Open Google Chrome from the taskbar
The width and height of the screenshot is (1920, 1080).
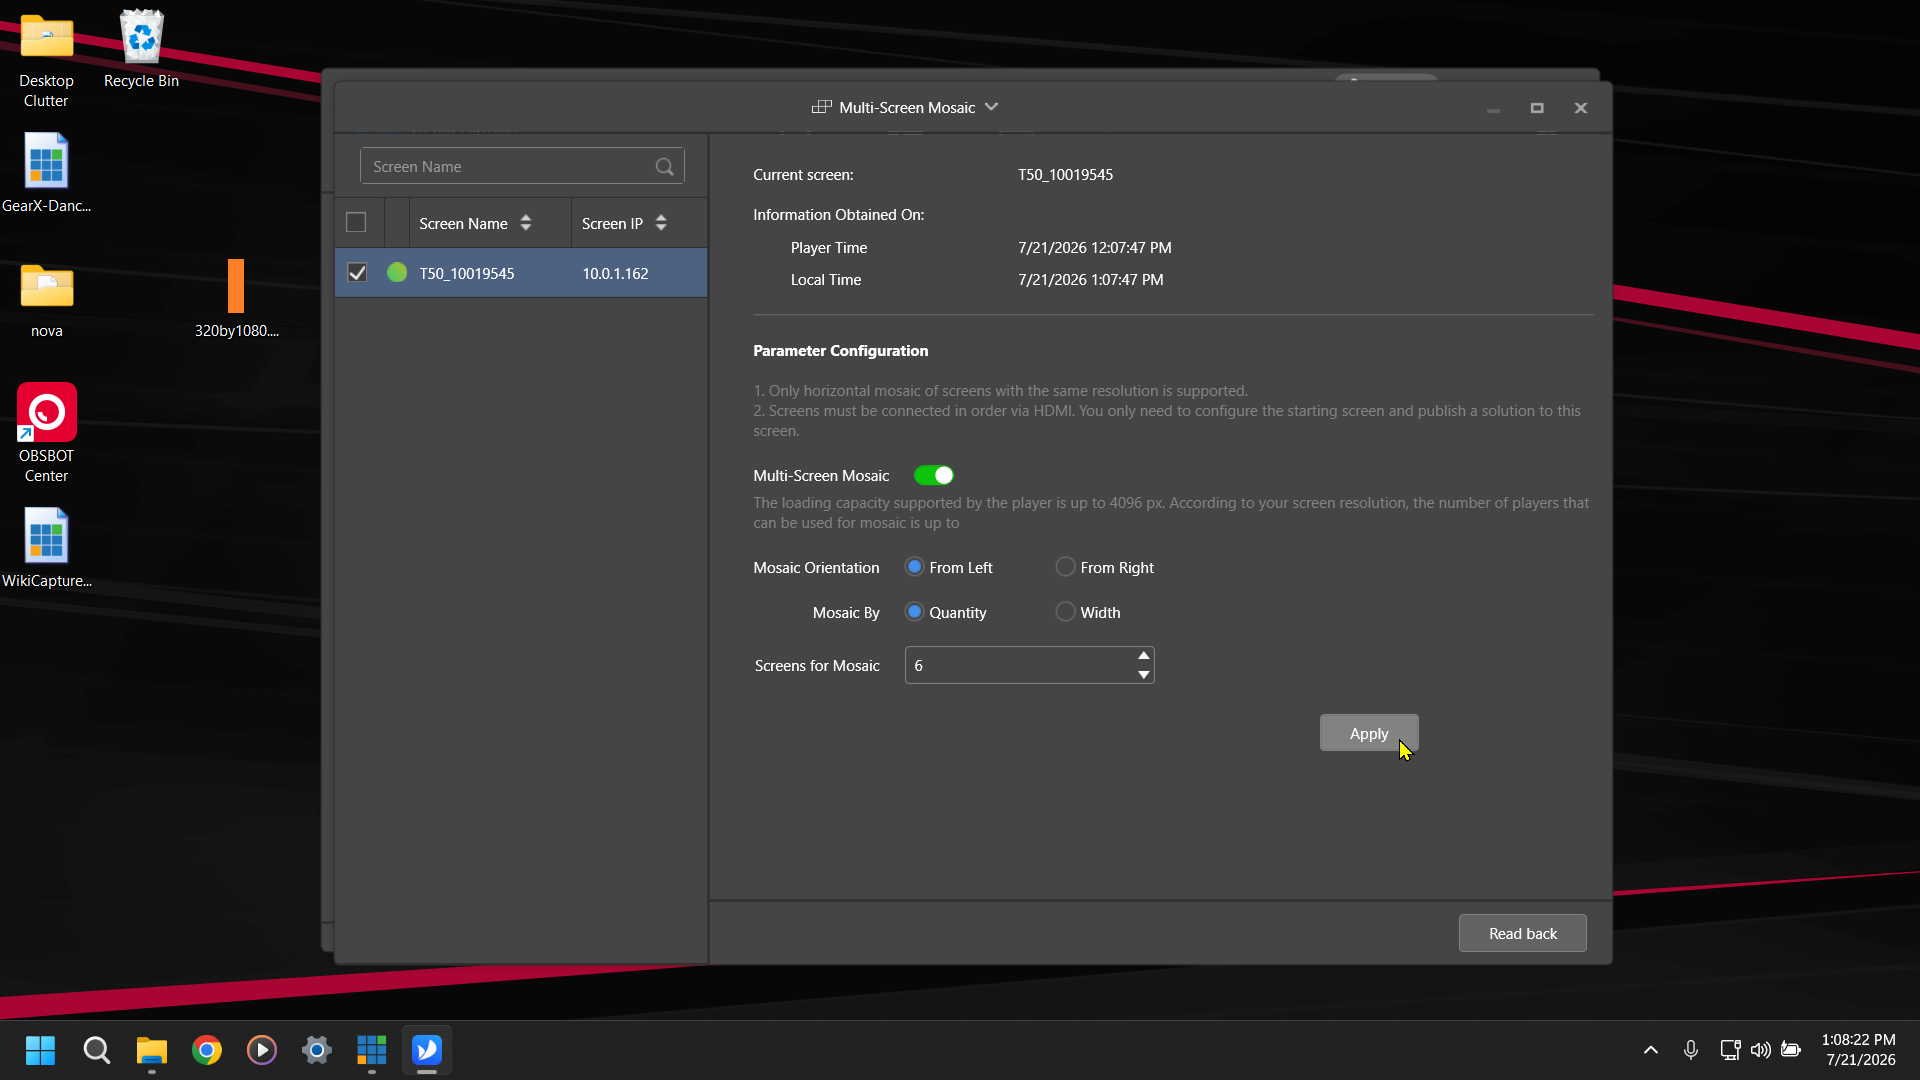point(207,1050)
